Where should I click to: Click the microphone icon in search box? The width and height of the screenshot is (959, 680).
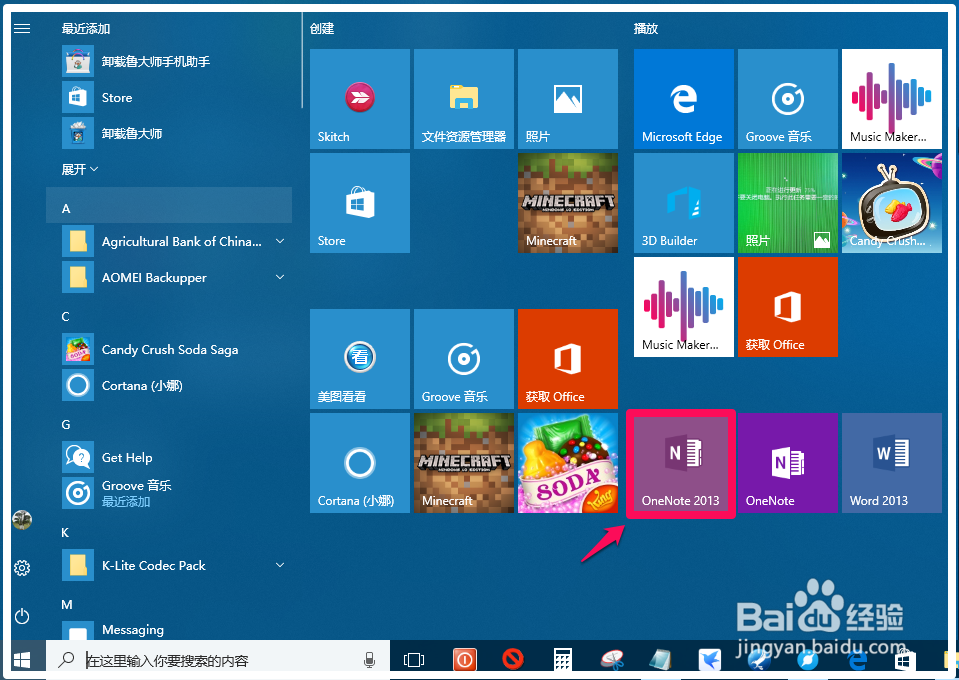[x=369, y=660]
